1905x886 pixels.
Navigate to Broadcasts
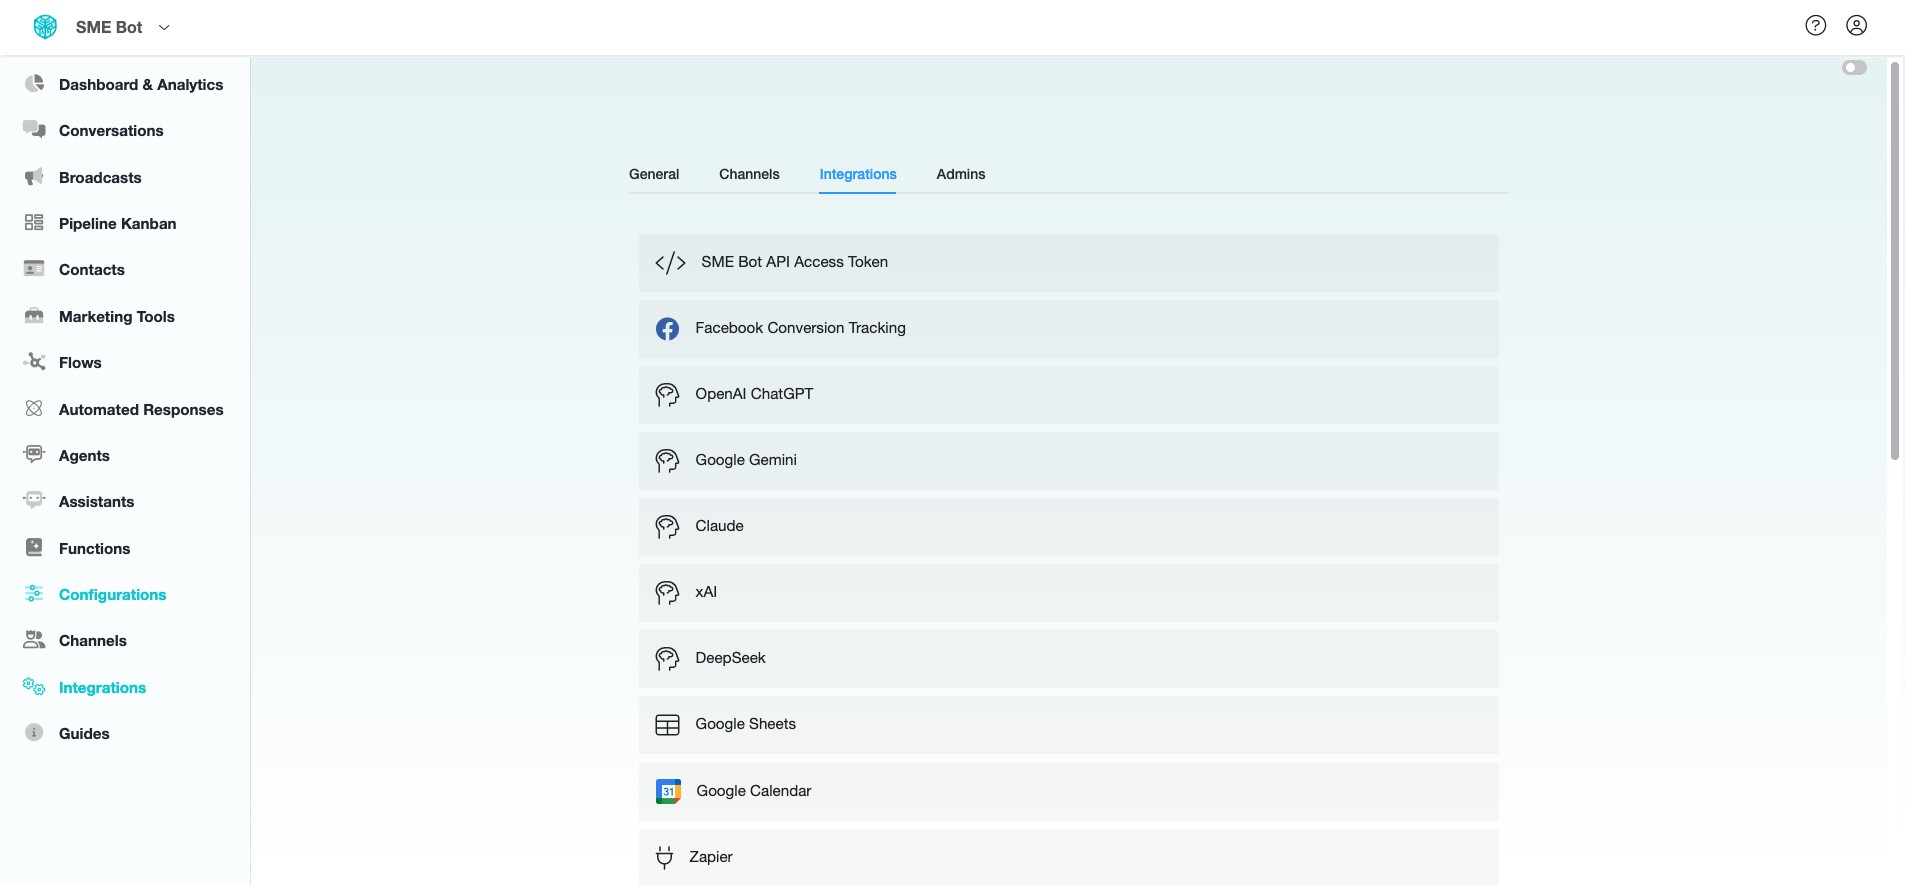(x=100, y=178)
